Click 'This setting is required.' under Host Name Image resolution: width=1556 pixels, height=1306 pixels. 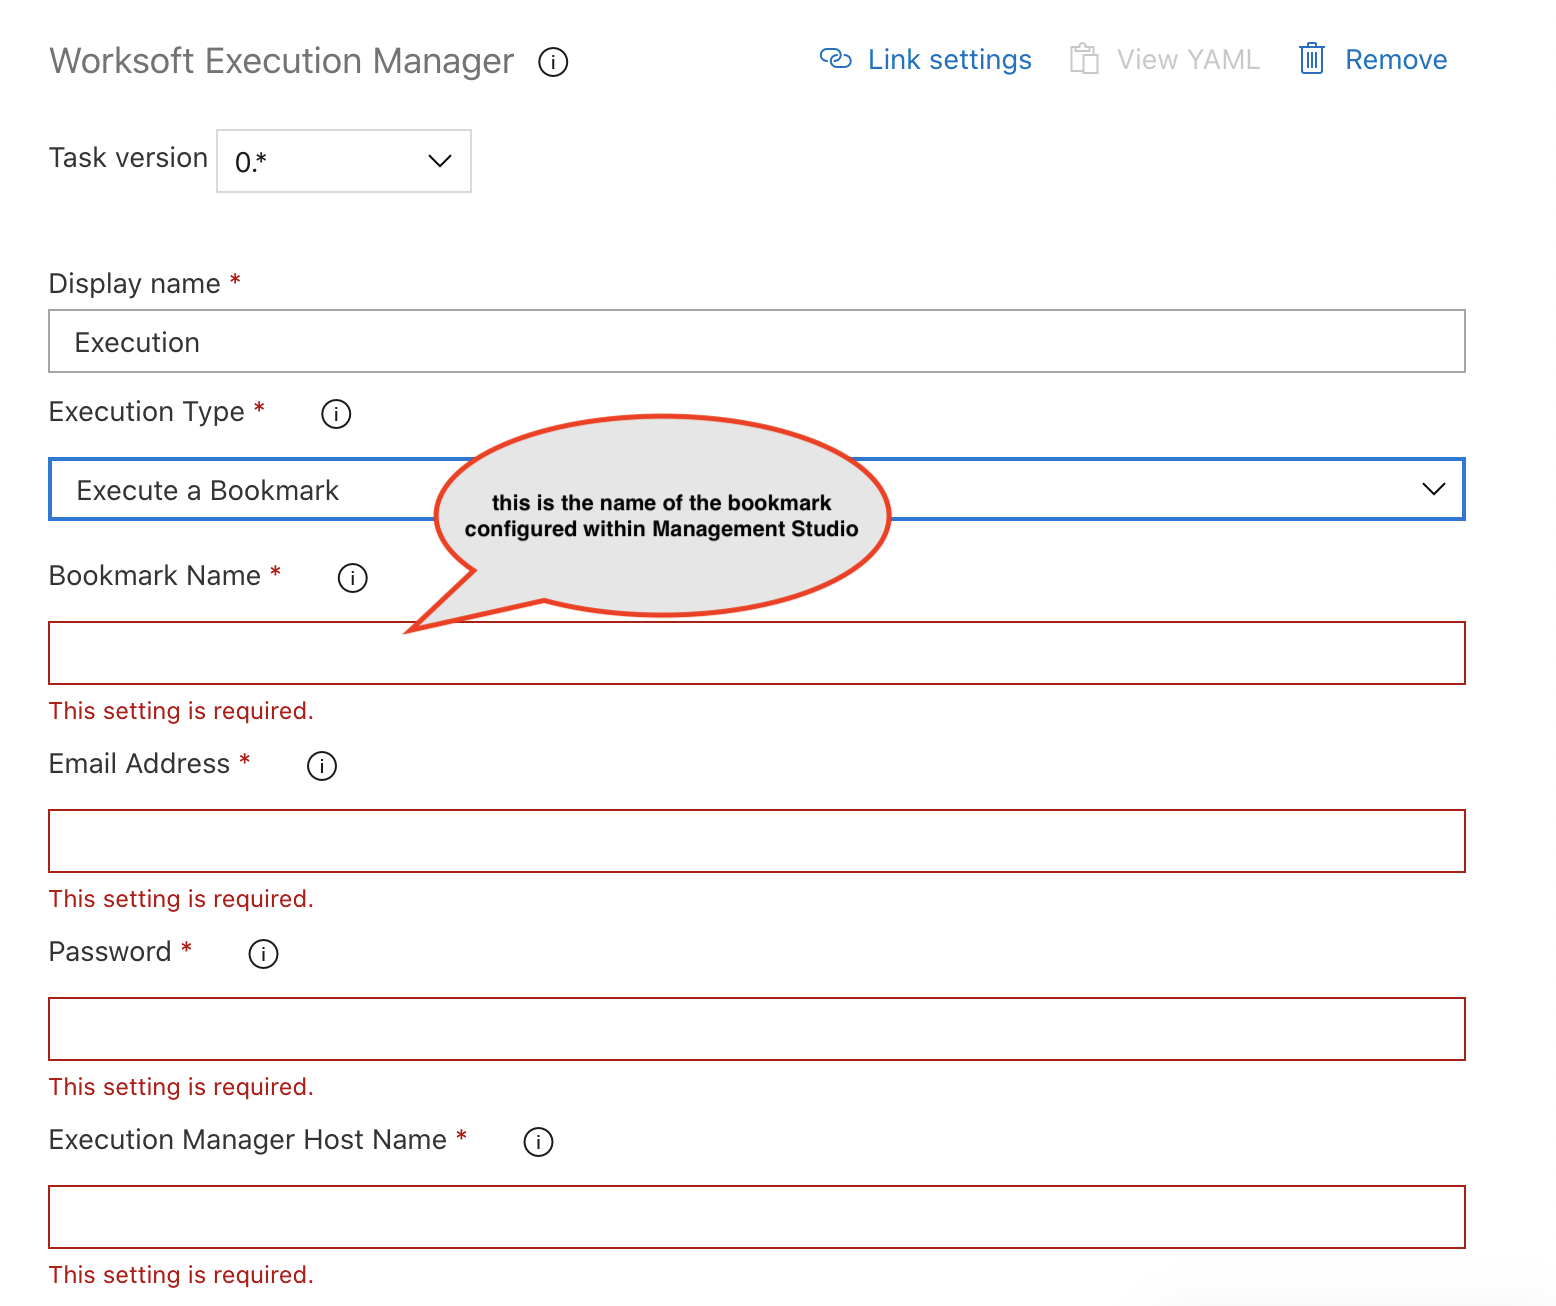(181, 1275)
